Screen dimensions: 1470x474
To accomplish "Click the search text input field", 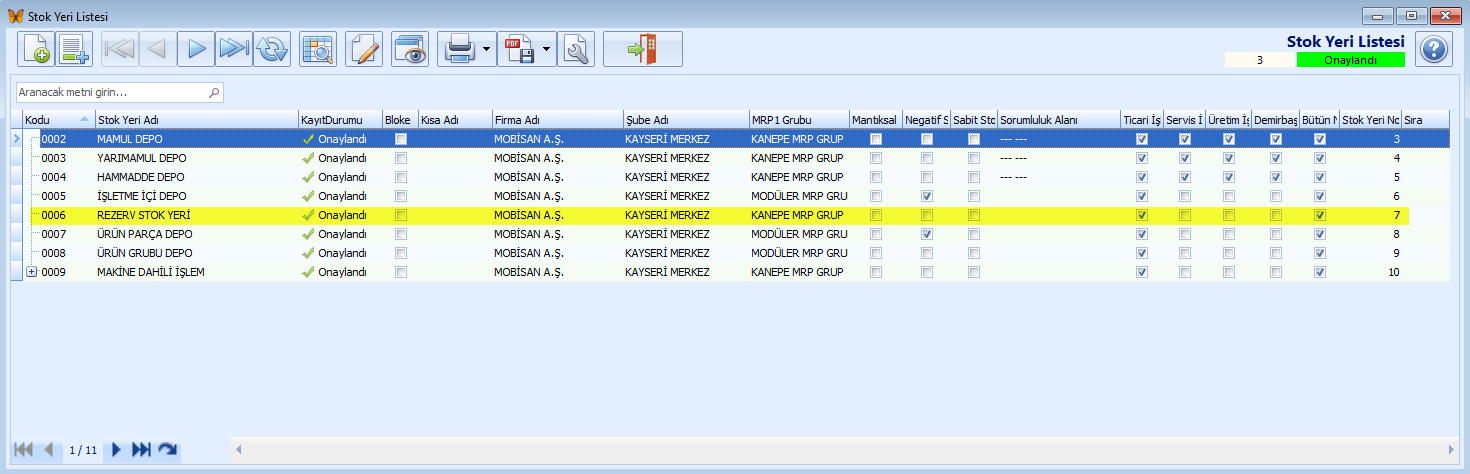I will [x=119, y=92].
